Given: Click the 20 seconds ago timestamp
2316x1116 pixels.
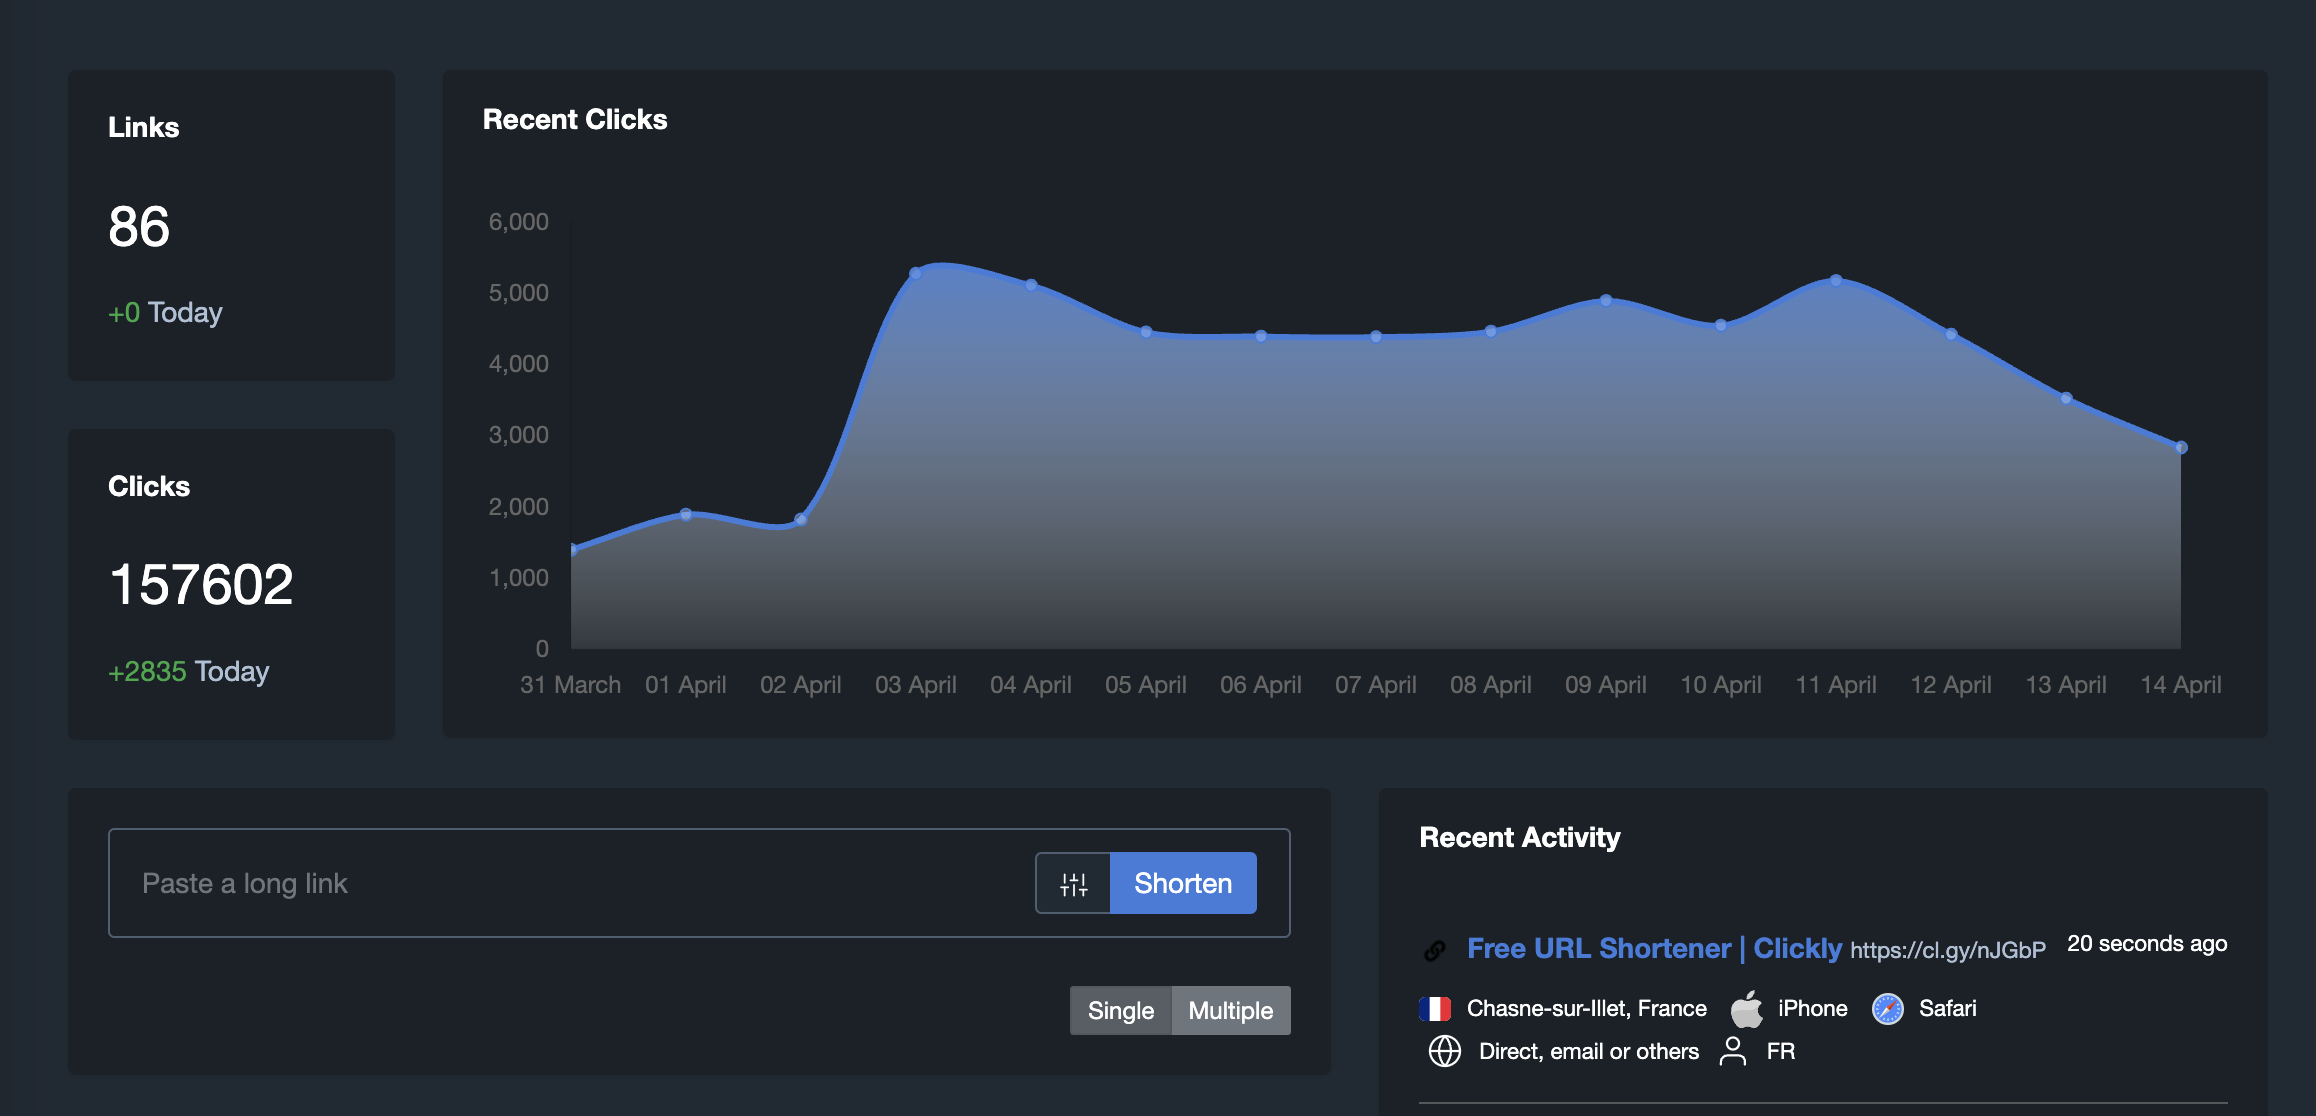Looking at the screenshot, I should click(2147, 944).
